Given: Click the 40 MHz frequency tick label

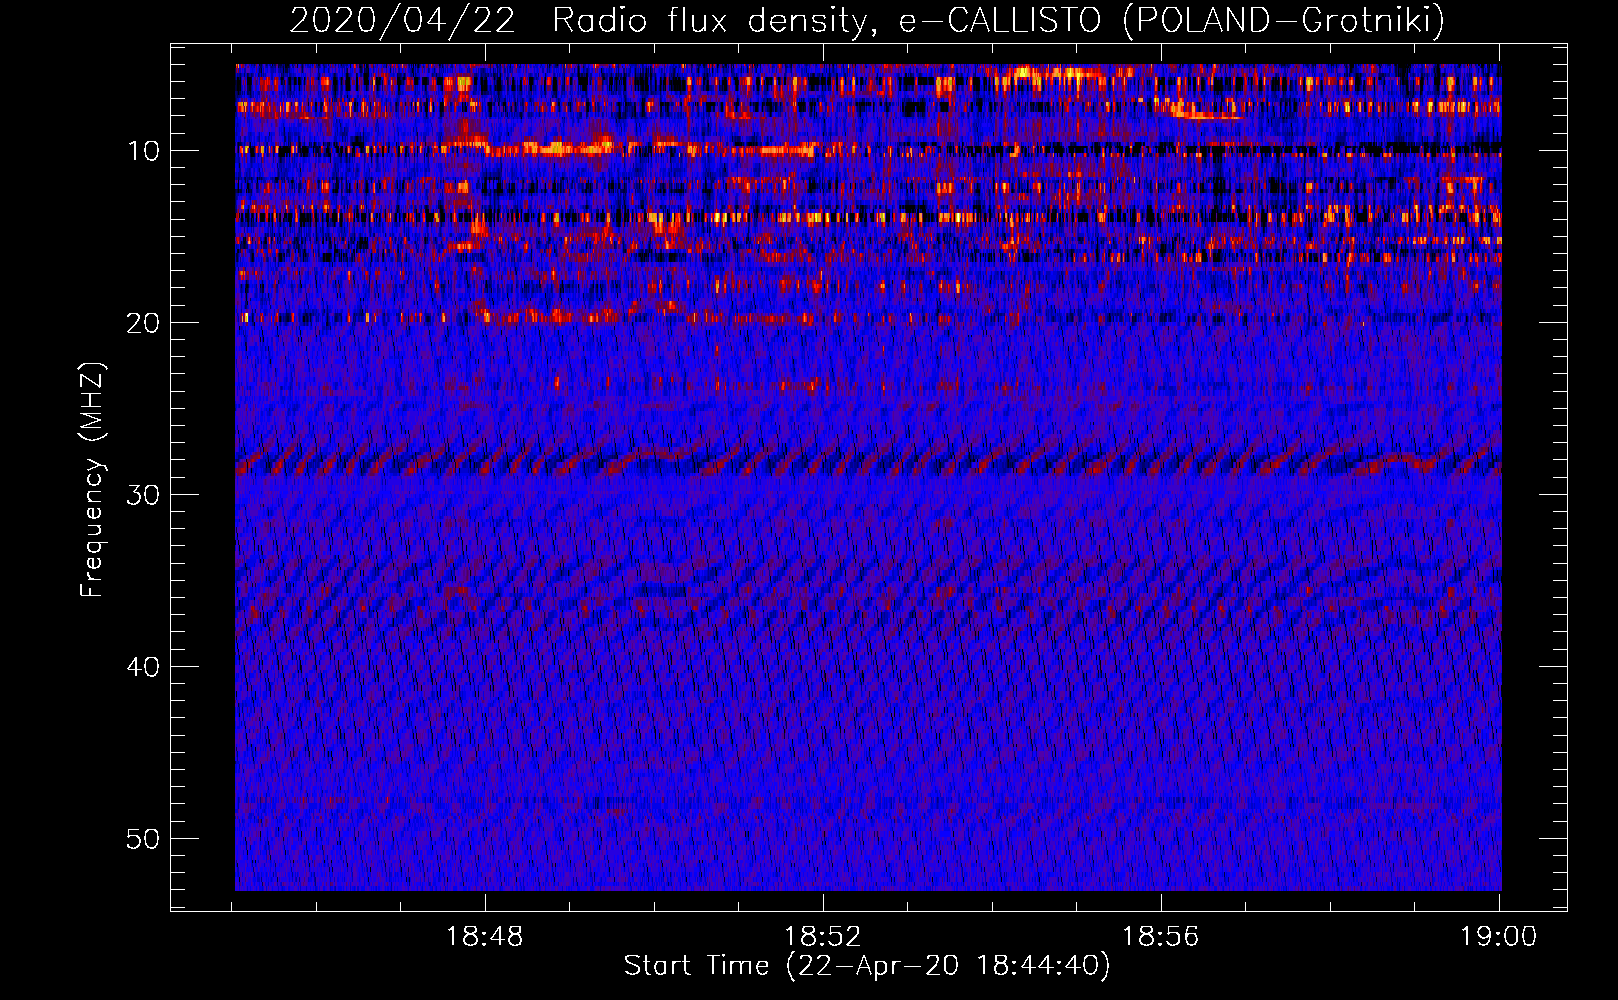Looking at the screenshot, I should click(x=144, y=667).
